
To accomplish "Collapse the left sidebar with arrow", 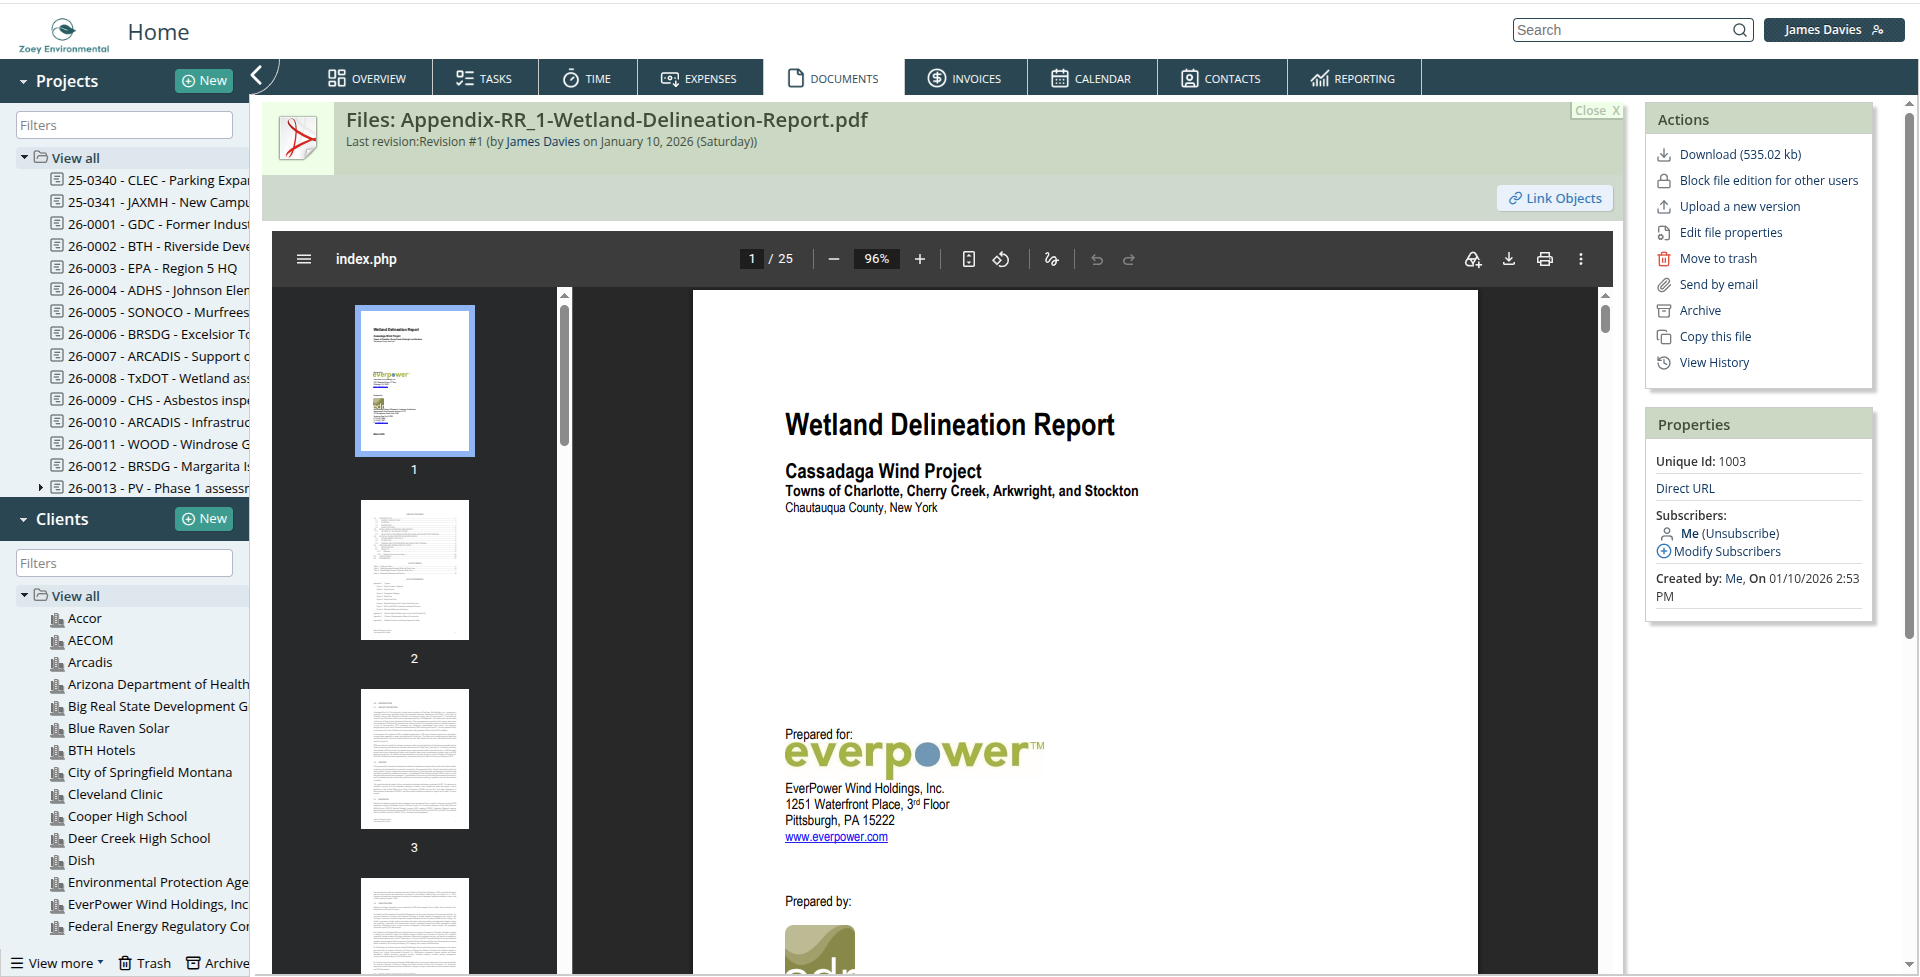I will 257,75.
